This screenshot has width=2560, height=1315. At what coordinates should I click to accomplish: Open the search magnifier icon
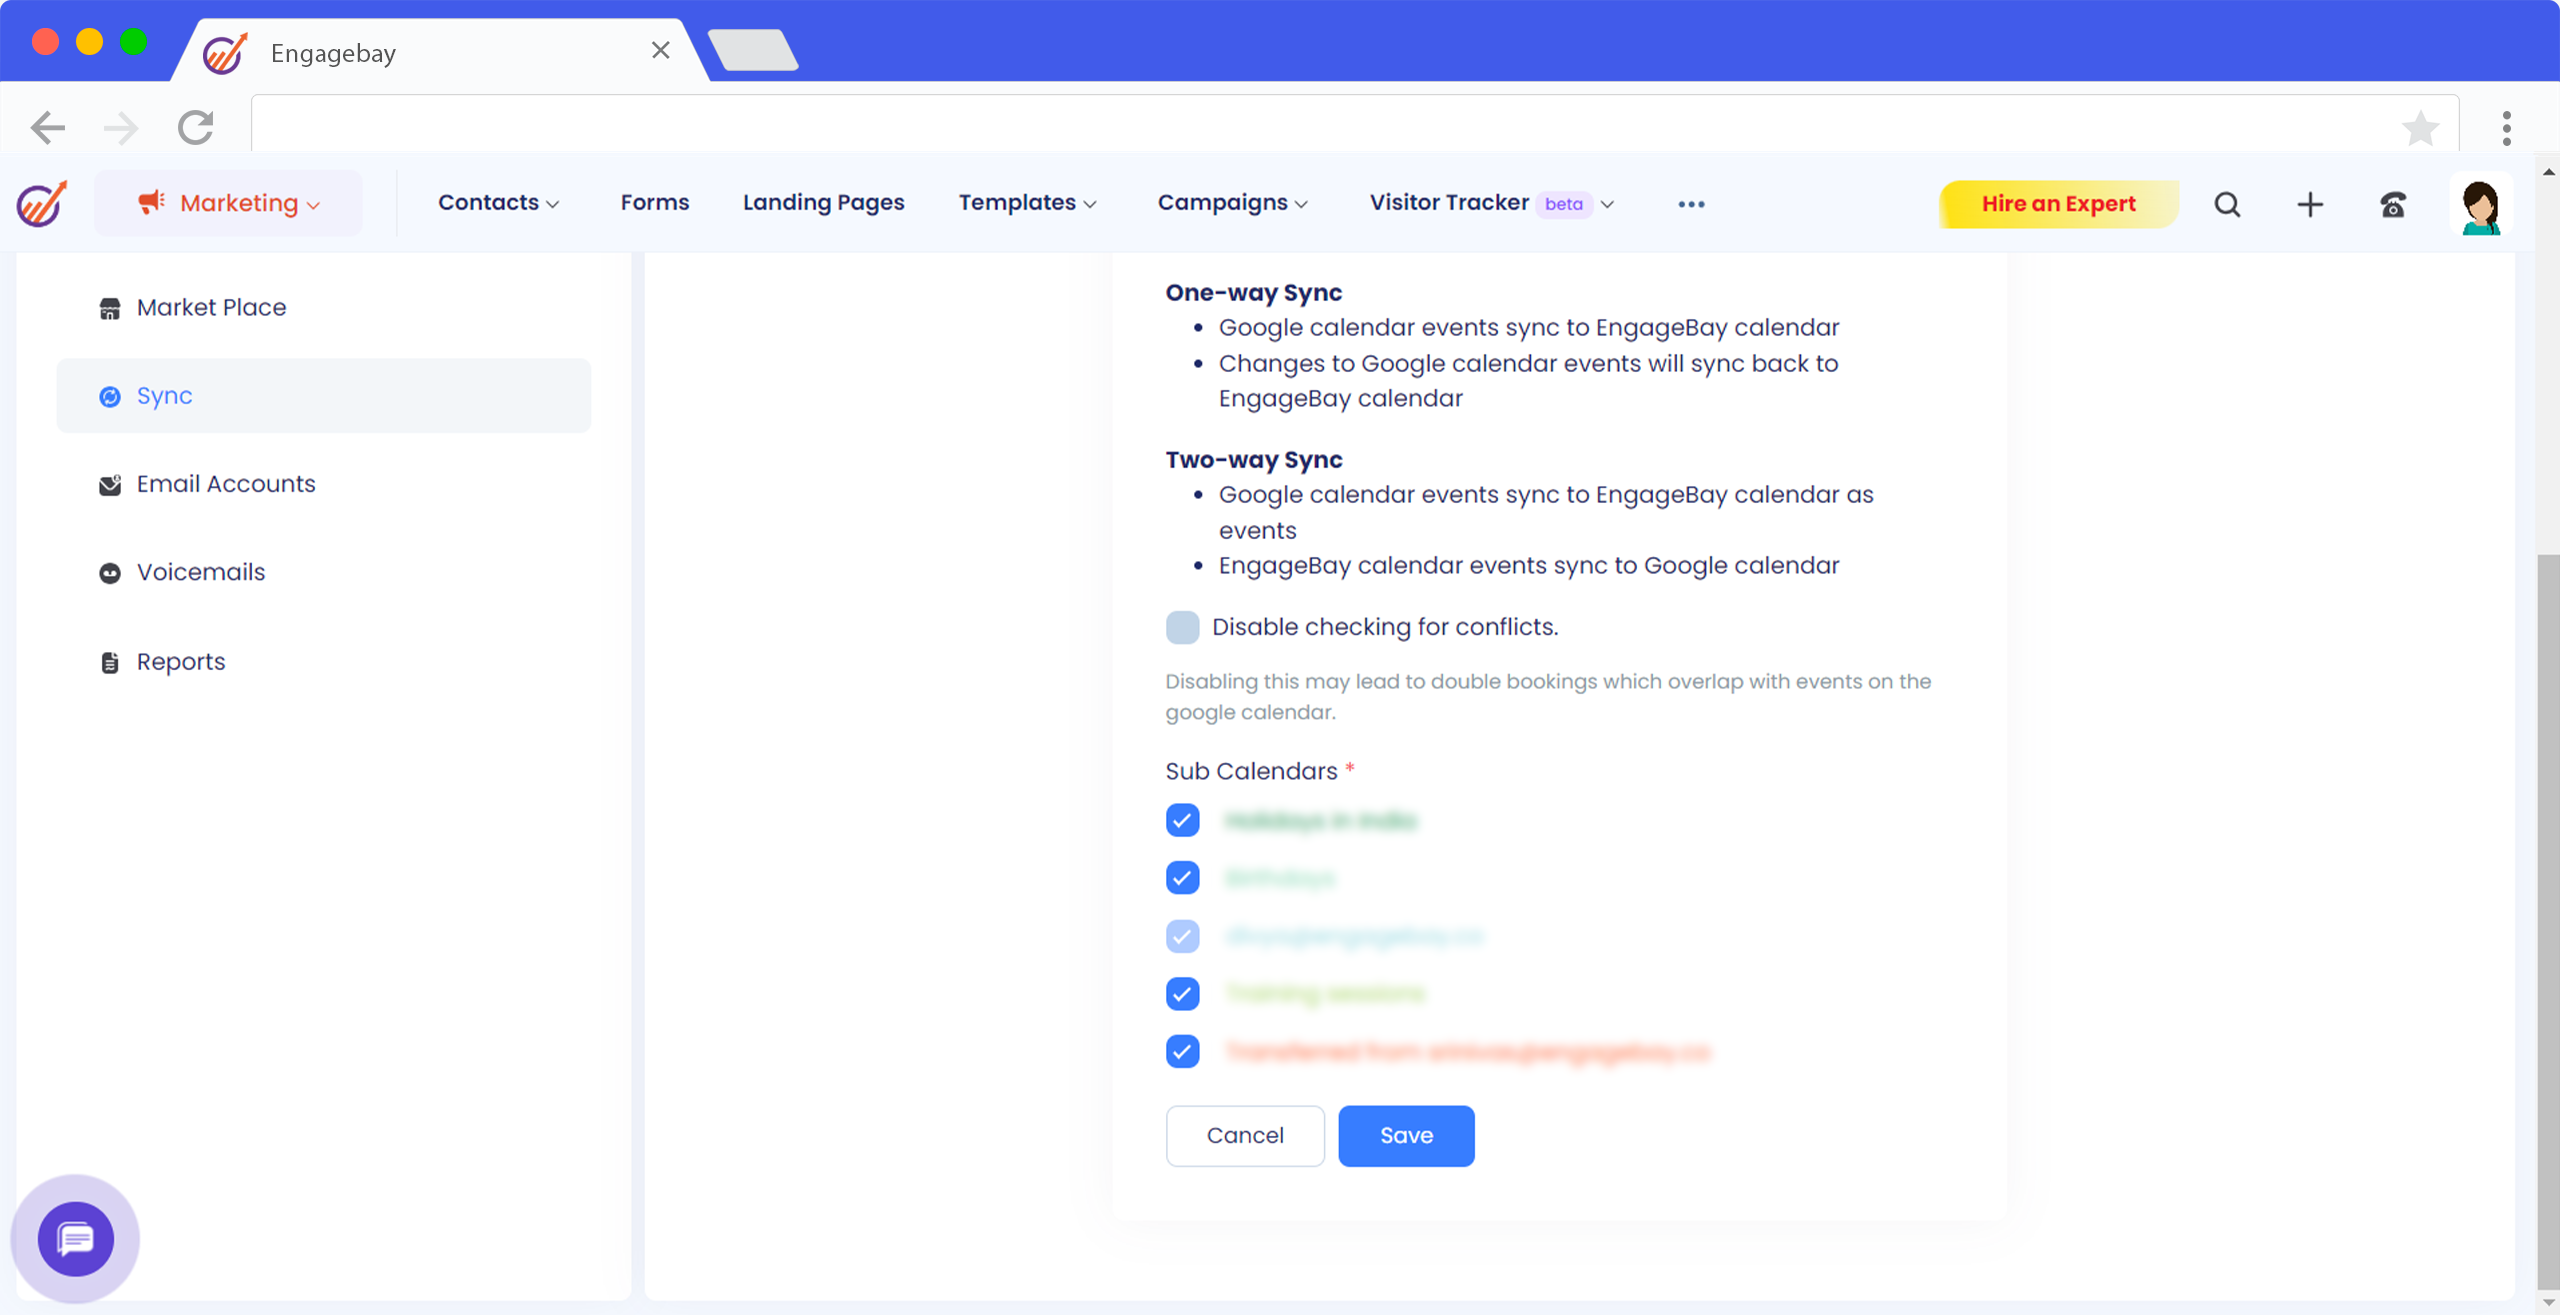pyautogui.click(x=2227, y=204)
